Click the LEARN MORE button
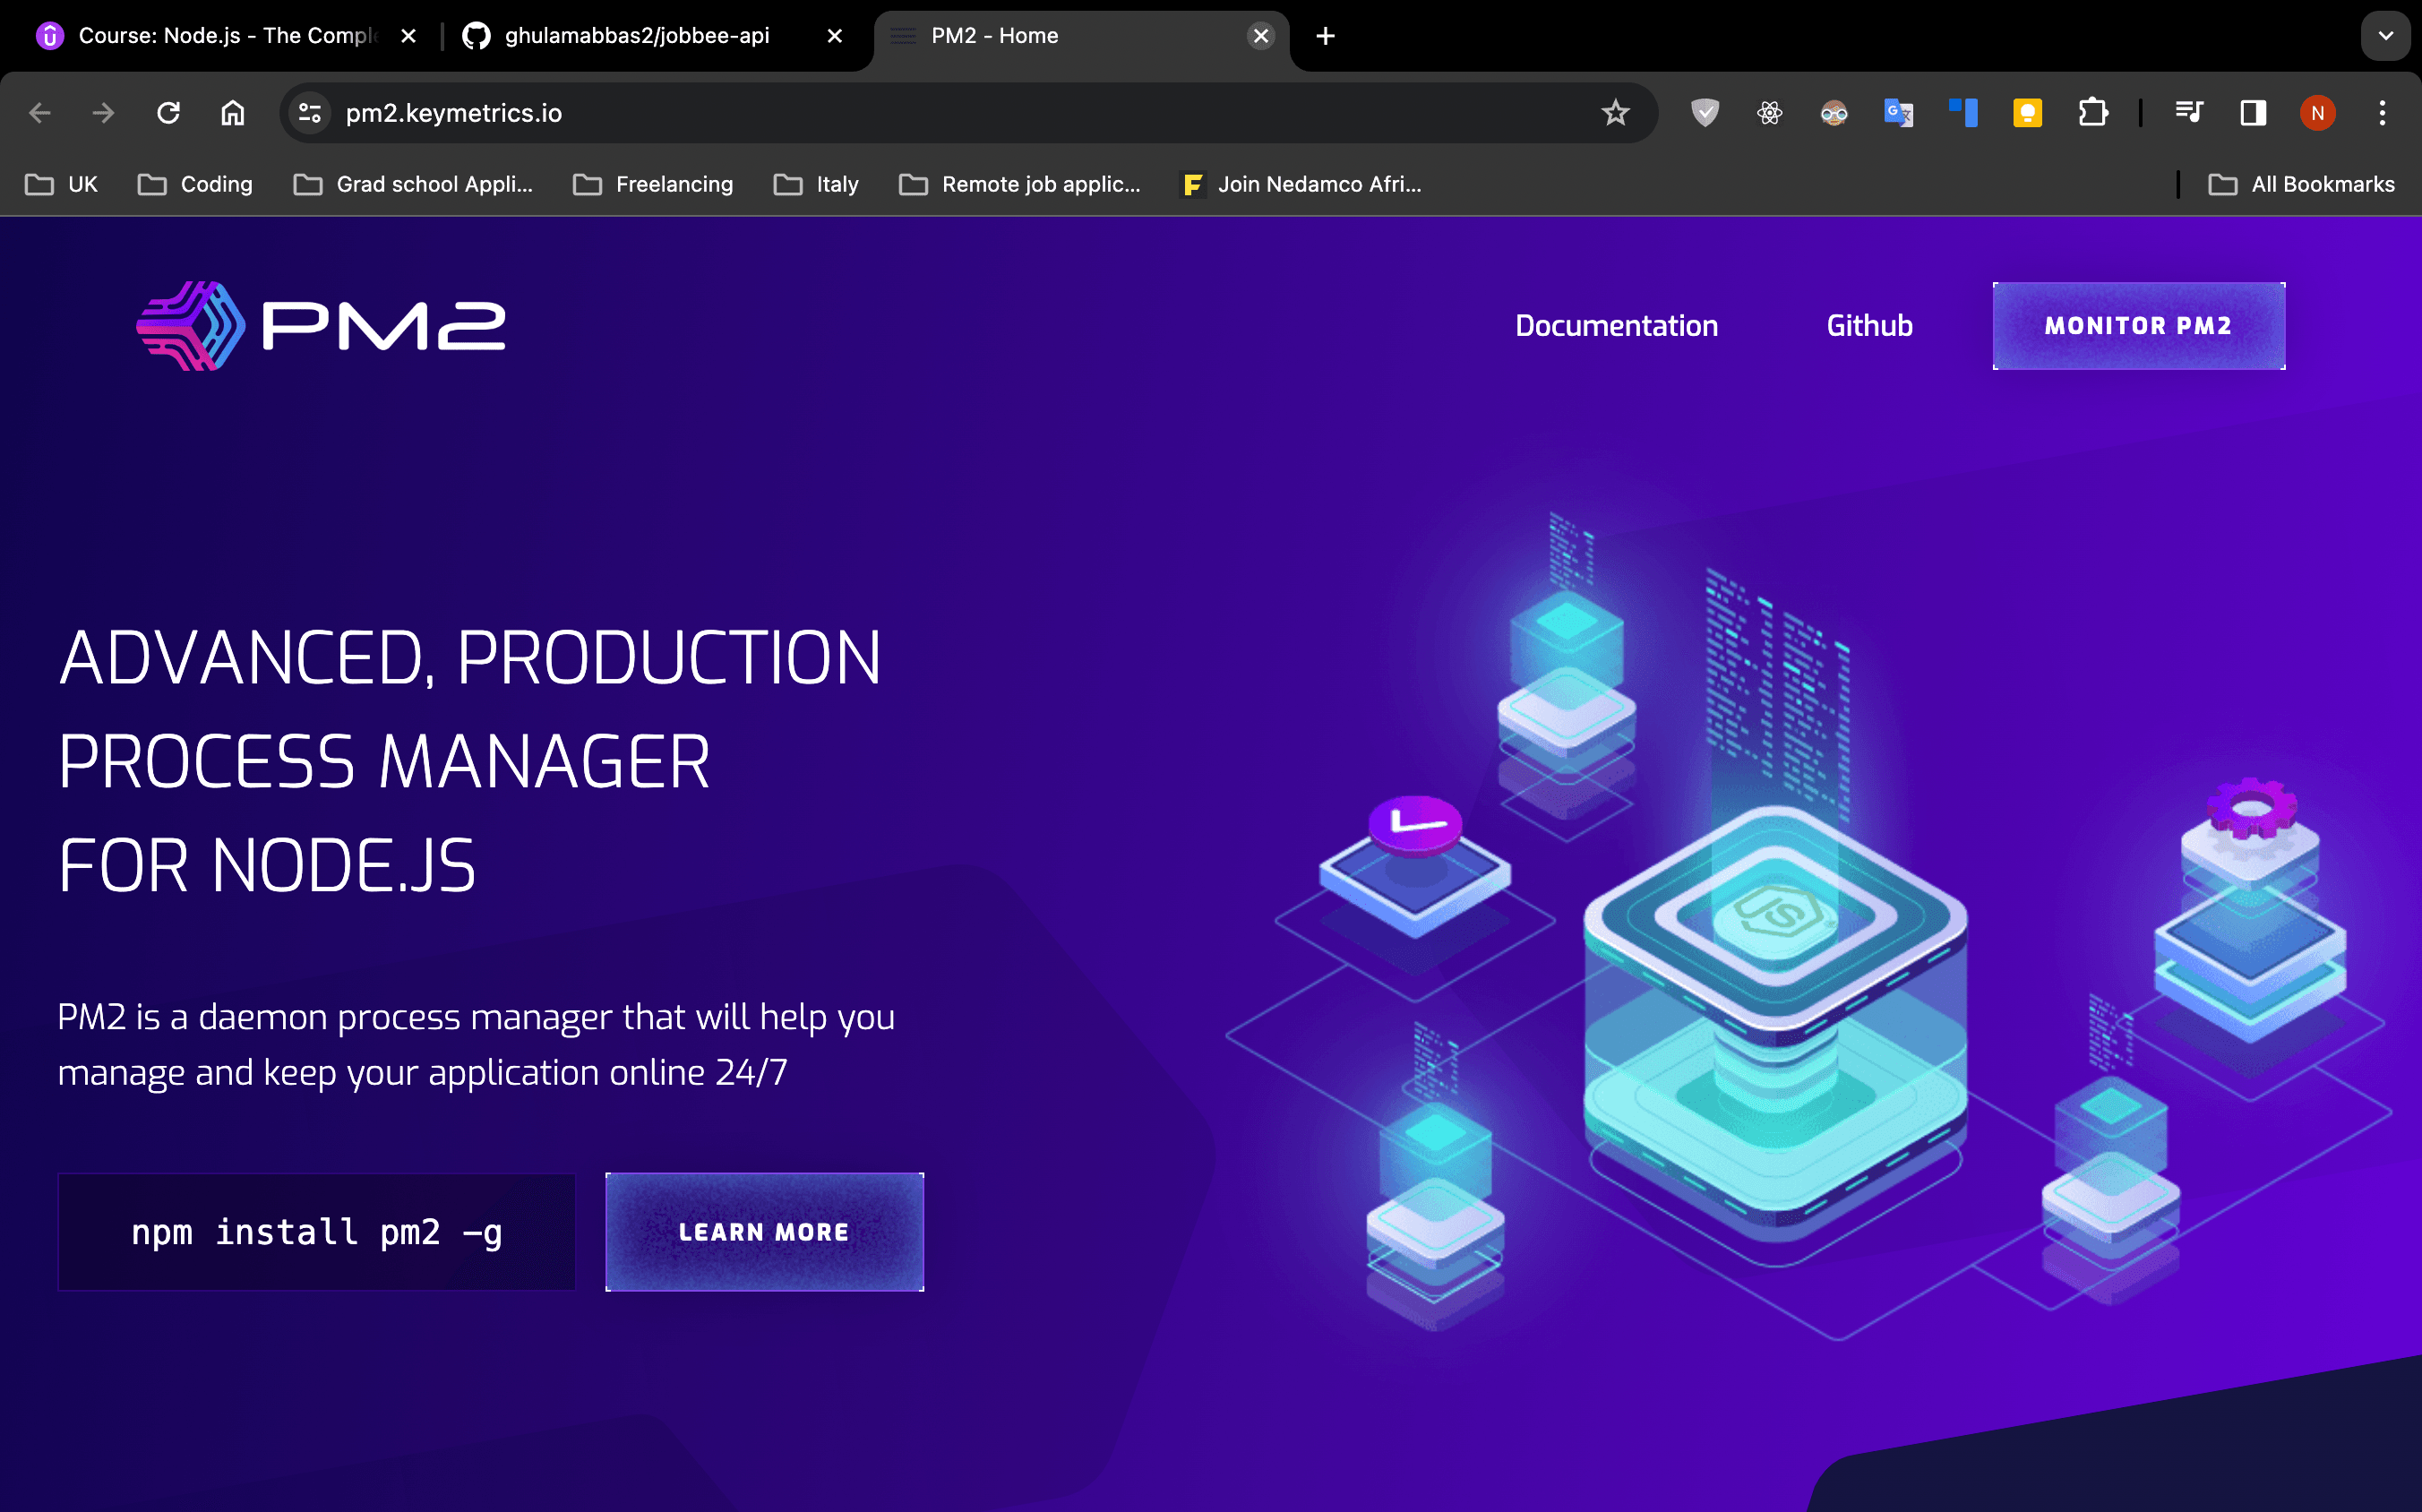Screen dimensions: 2422x1512 (764, 1232)
